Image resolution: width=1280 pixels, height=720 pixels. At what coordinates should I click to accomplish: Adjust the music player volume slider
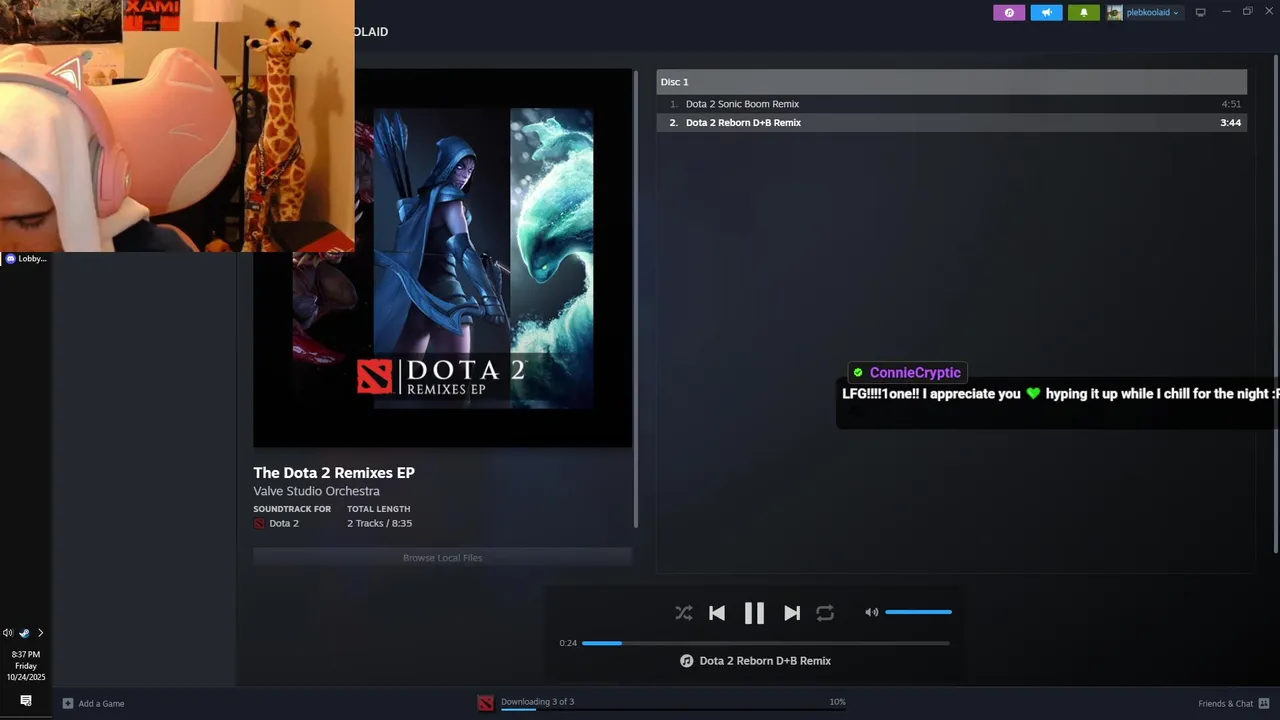[x=918, y=612]
